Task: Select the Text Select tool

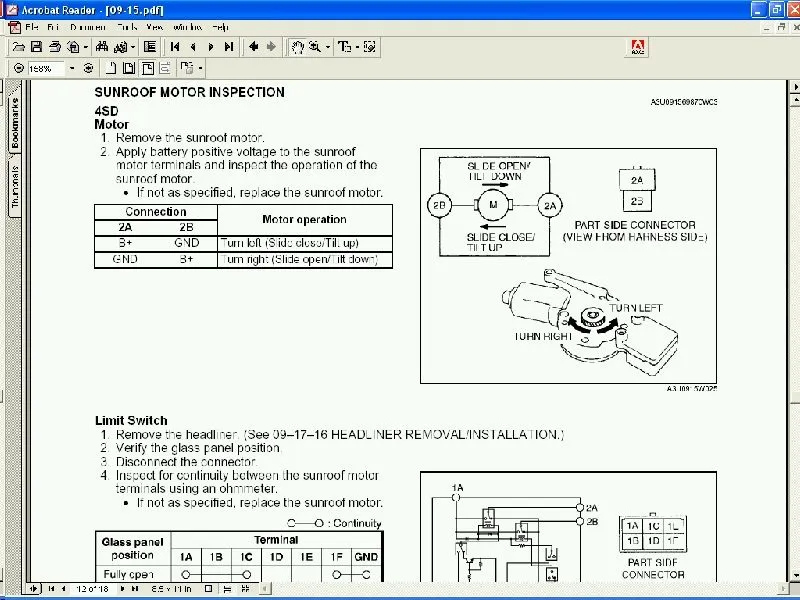Action: pyautogui.click(x=342, y=47)
